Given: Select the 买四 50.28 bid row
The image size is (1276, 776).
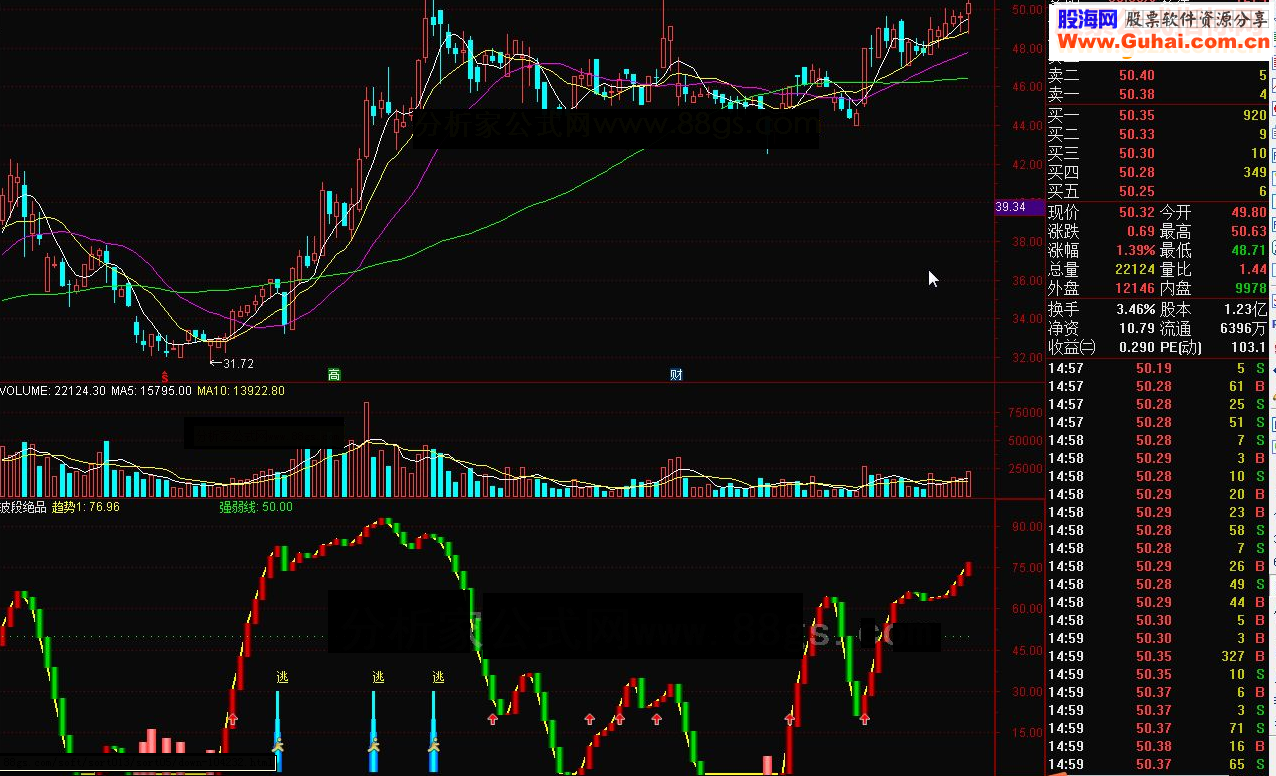Looking at the screenshot, I should pyautogui.click(x=1157, y=172).
